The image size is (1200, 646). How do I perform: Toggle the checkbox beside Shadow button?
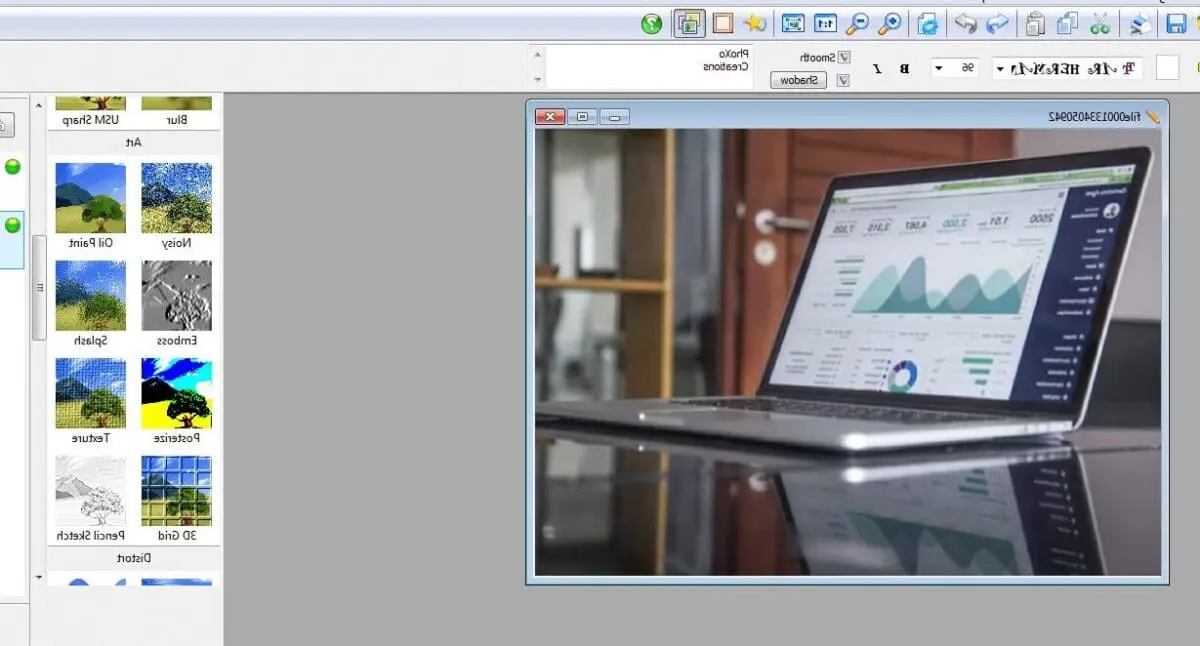tap(844, 81)
